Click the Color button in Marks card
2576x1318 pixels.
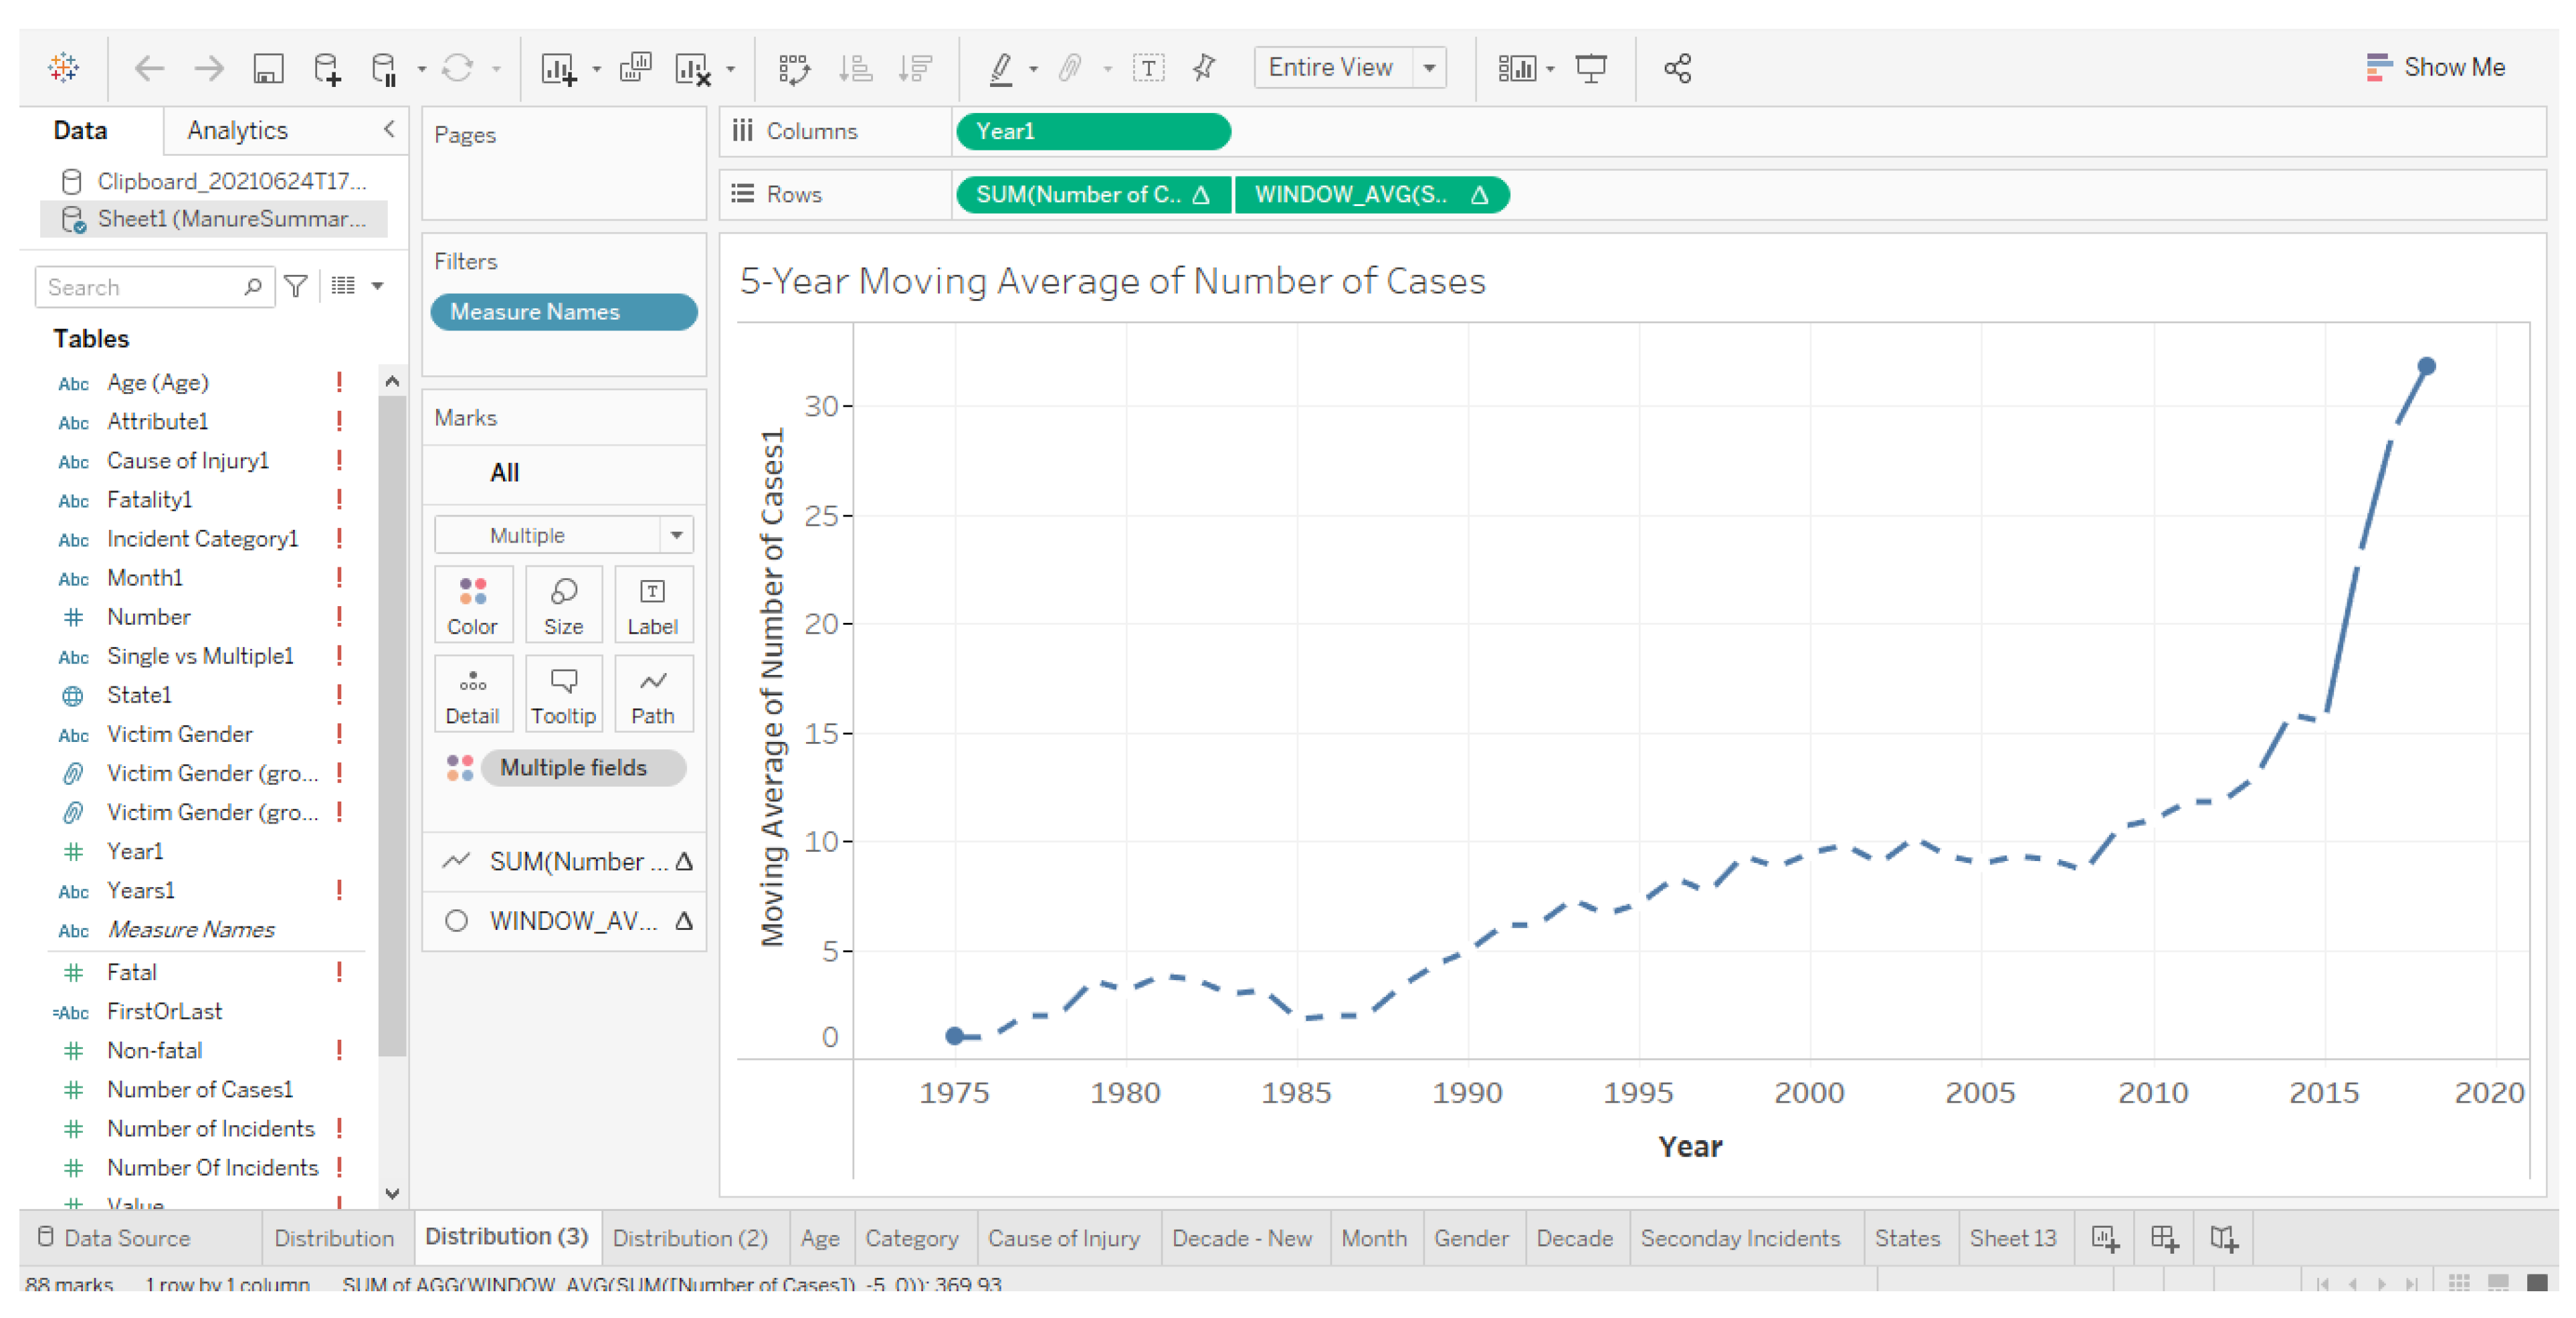[472, 605]
